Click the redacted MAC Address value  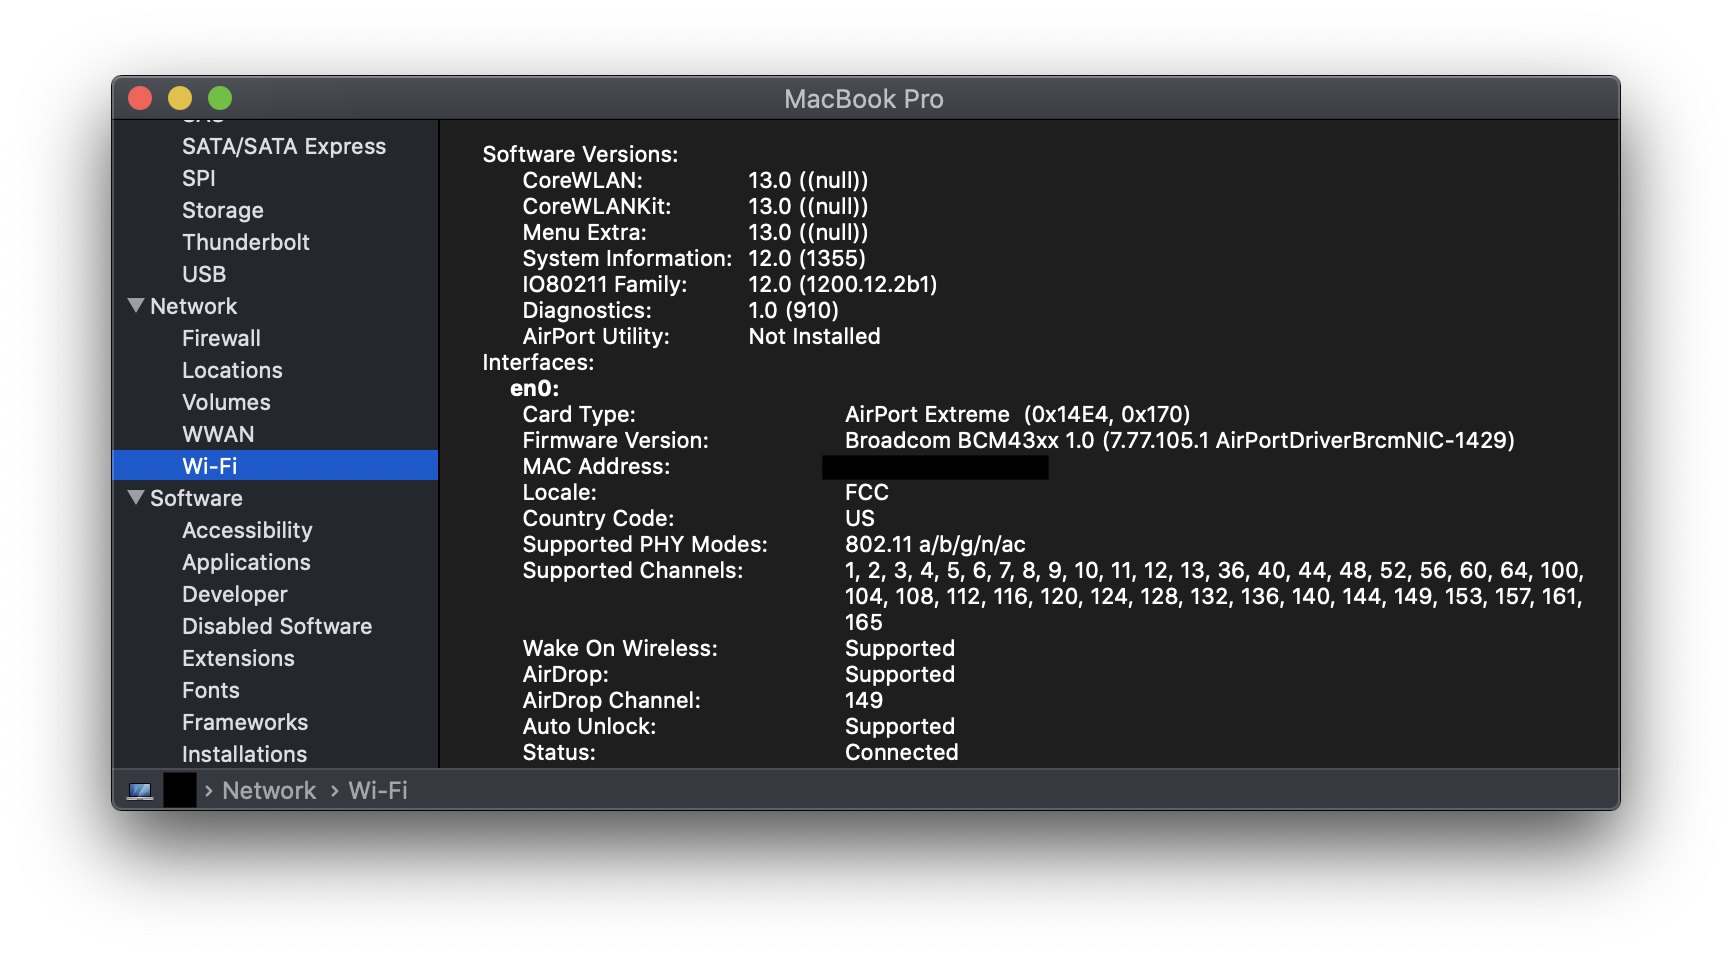pyautogui.click(x=935, y=467)
